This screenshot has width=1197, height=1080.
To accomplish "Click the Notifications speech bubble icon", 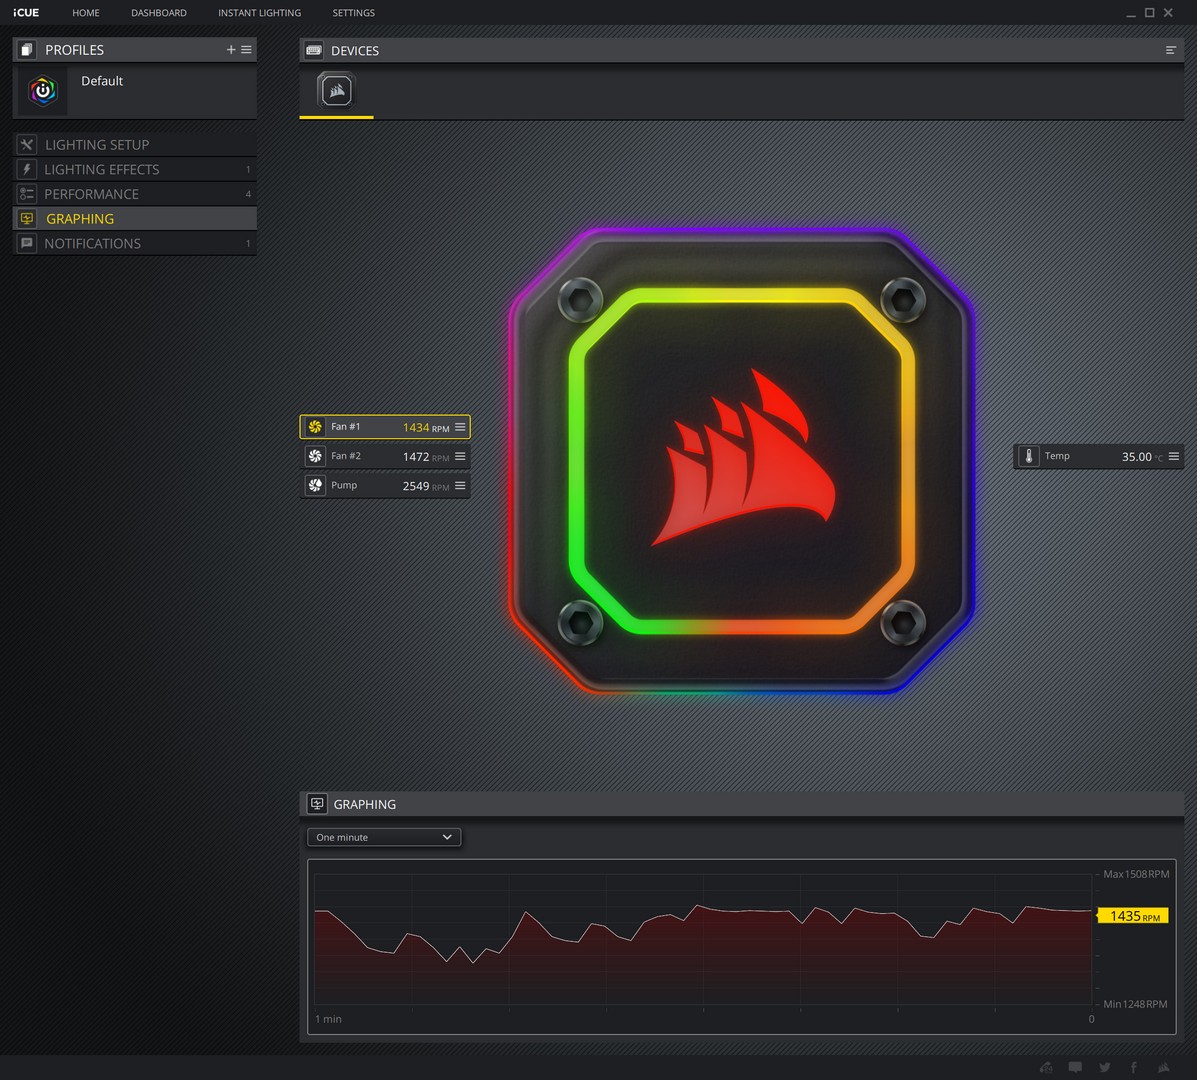I will pyautogui.click(x=27, y=243).
